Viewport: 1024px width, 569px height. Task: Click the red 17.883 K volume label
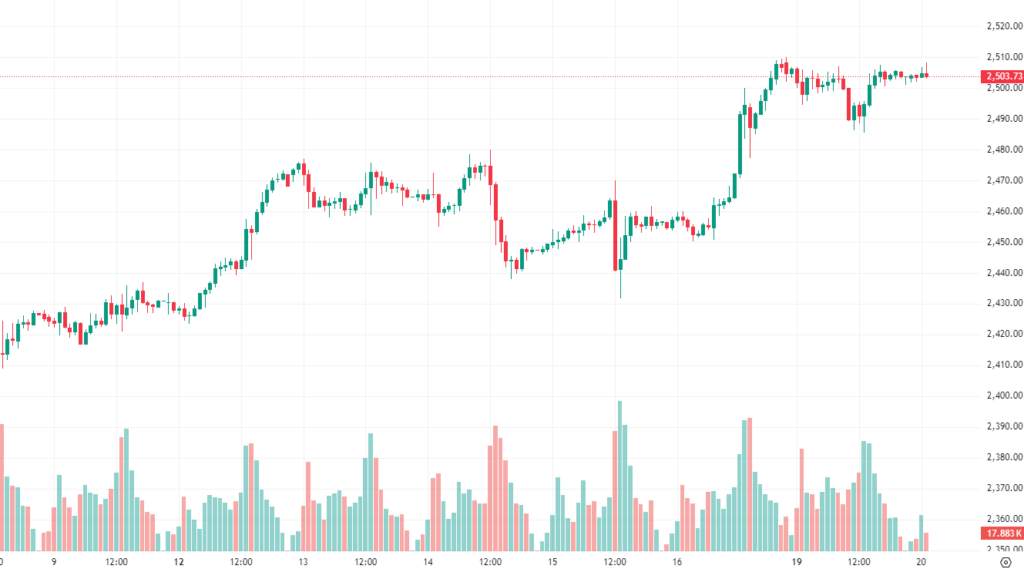click(x=1003, y=534)
